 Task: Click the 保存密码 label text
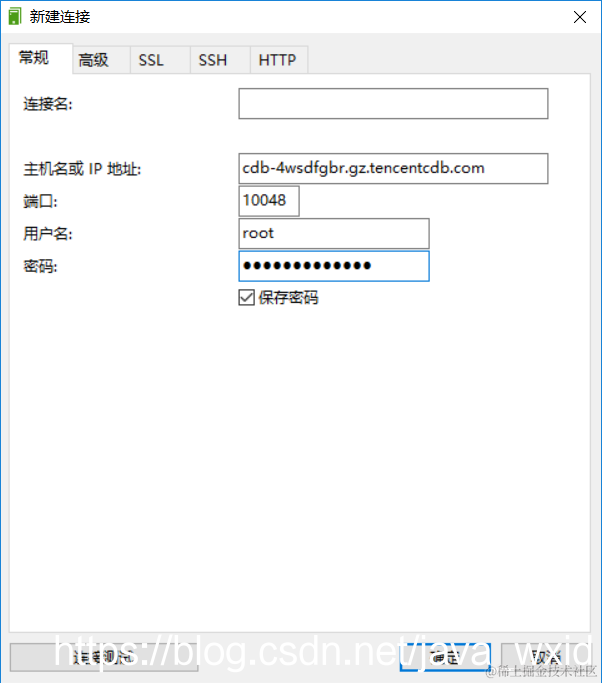coord(288,298)
